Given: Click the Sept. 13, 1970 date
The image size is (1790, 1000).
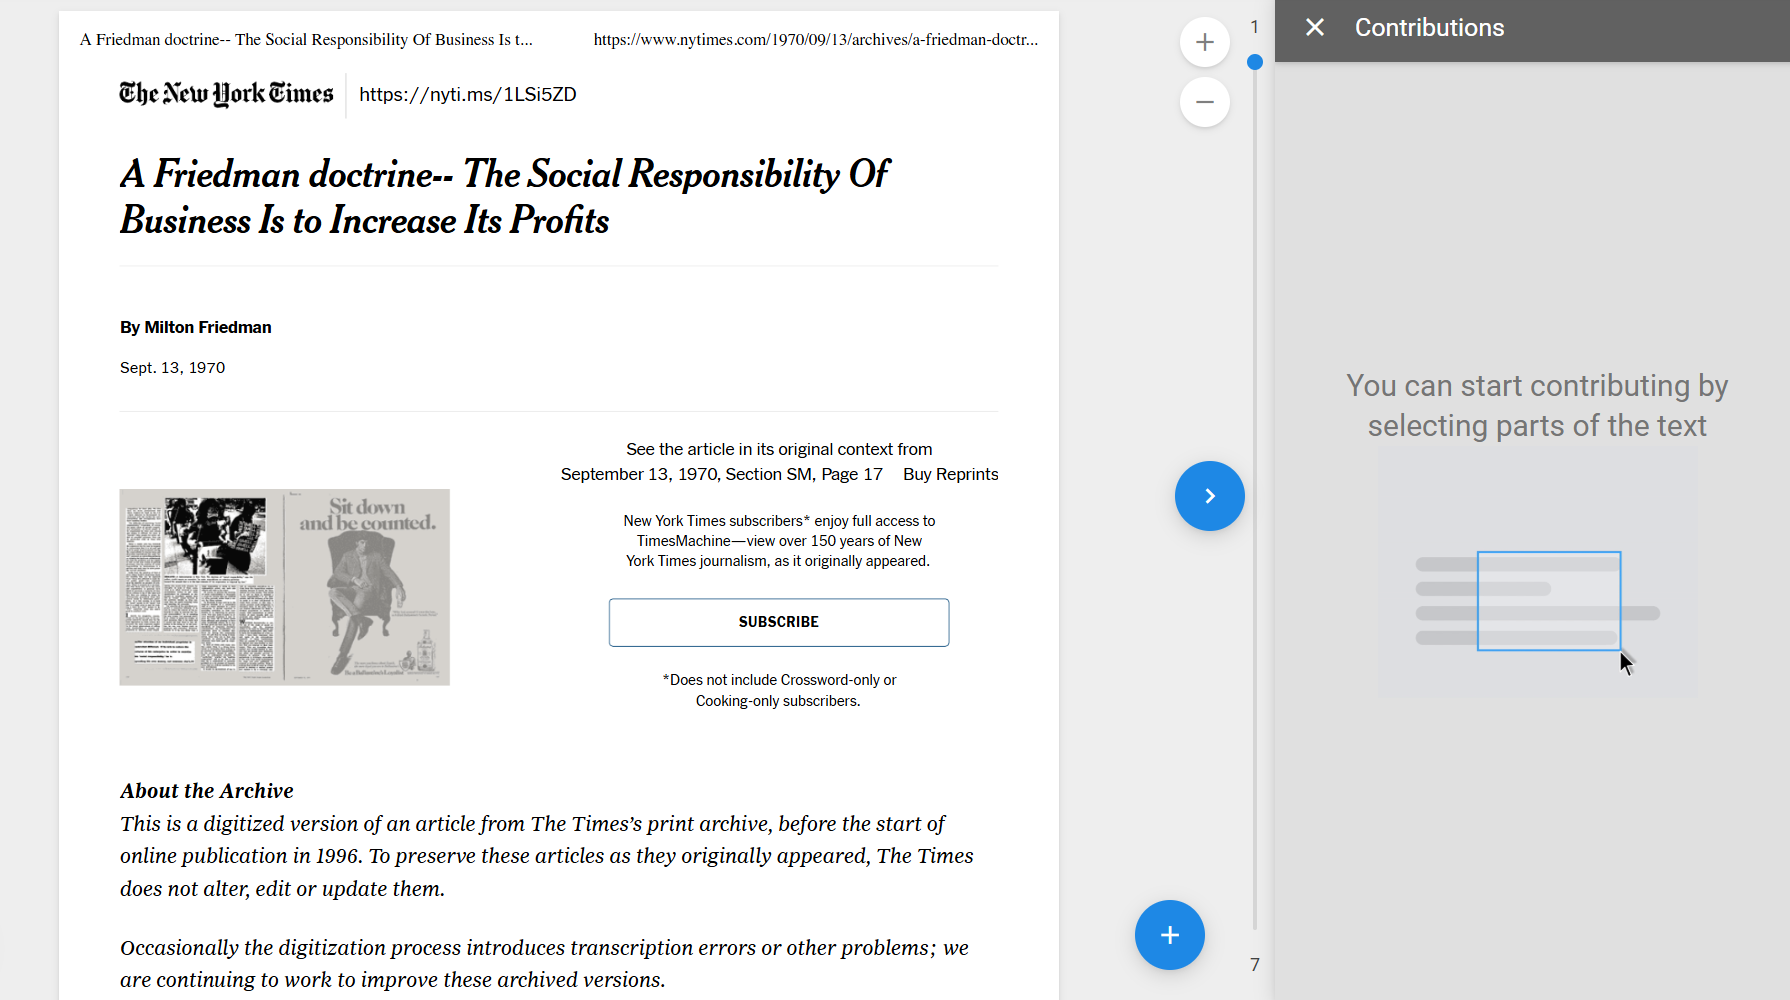Looking at the screenshot, I should 173,367.
